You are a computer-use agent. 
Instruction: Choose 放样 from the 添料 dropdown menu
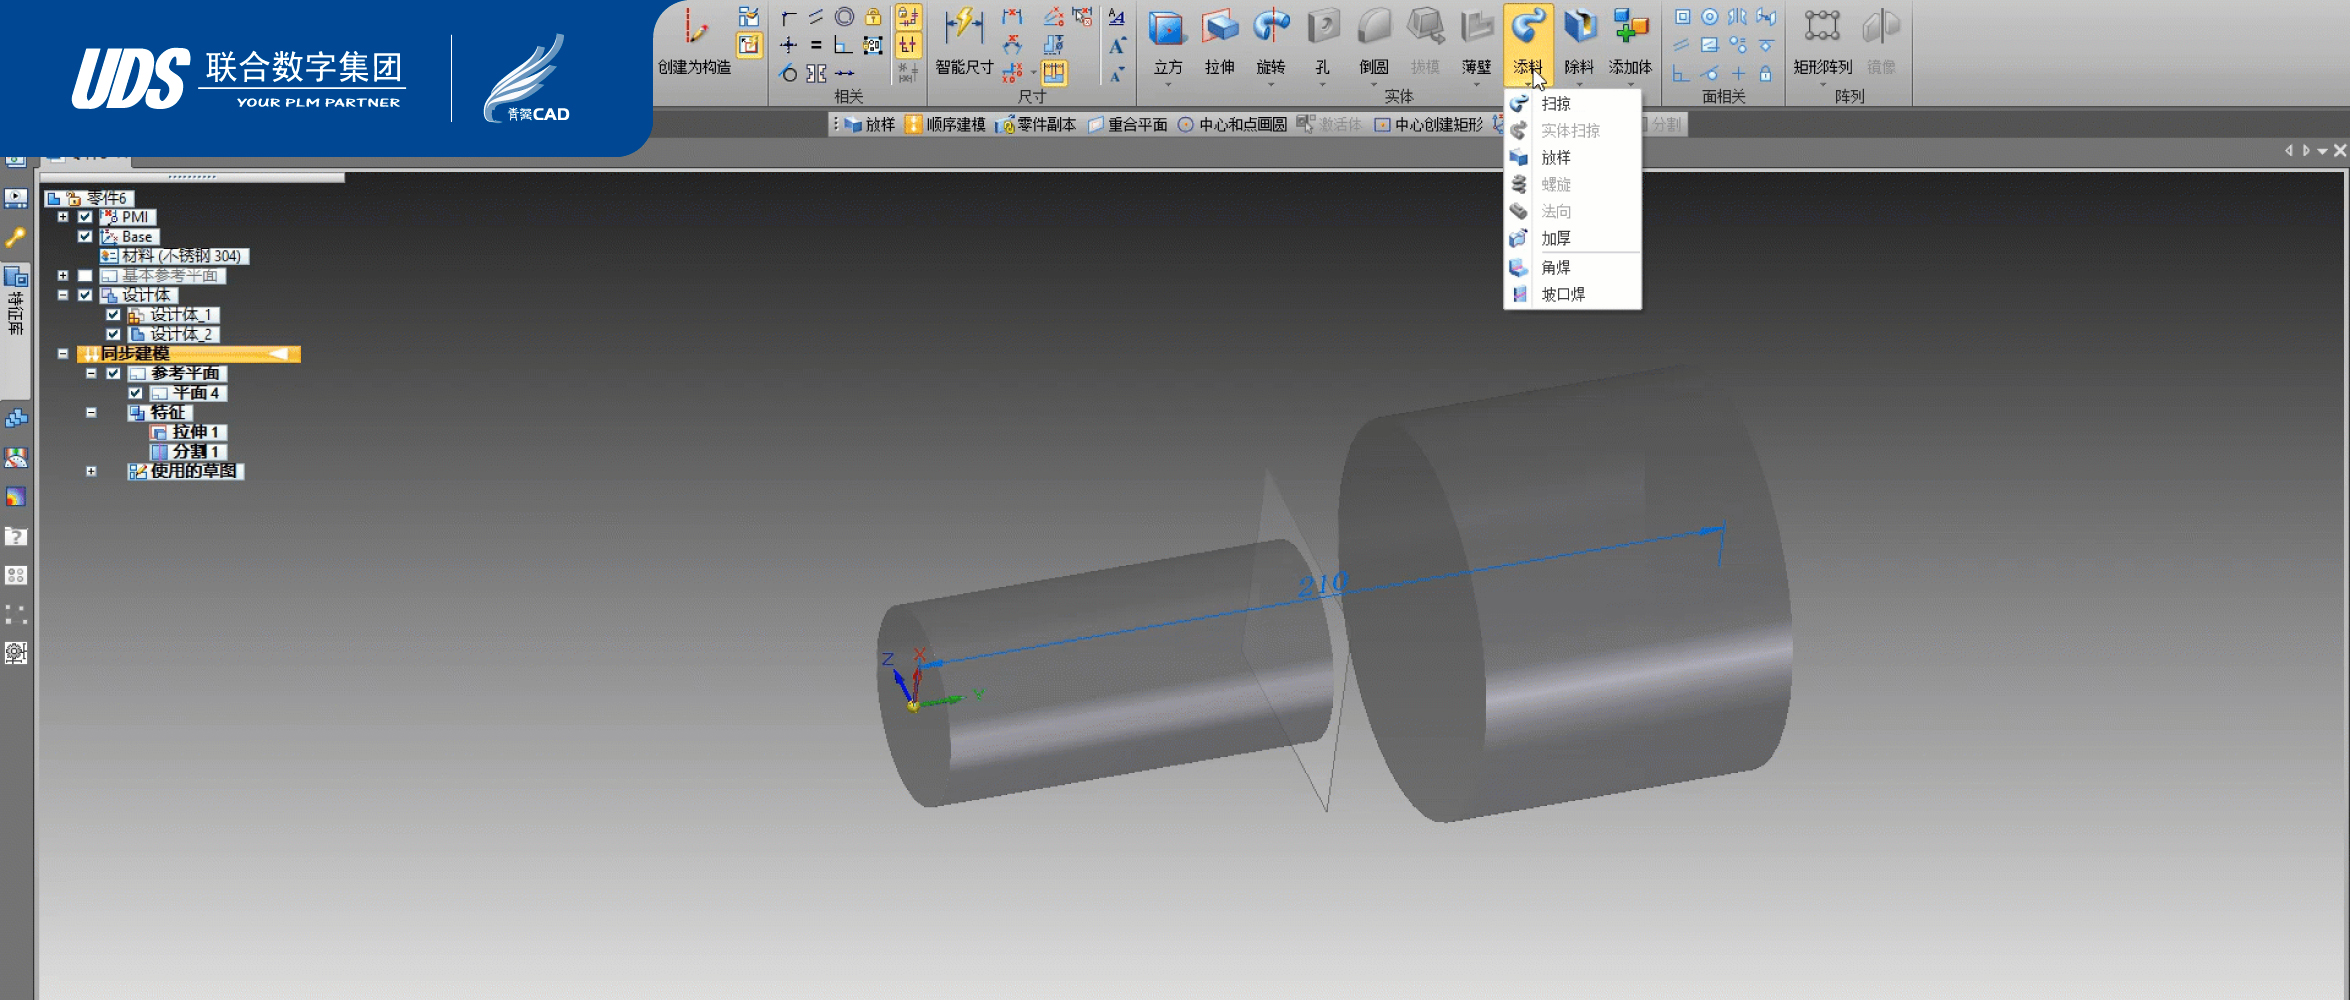click(x=1572, y=157)
